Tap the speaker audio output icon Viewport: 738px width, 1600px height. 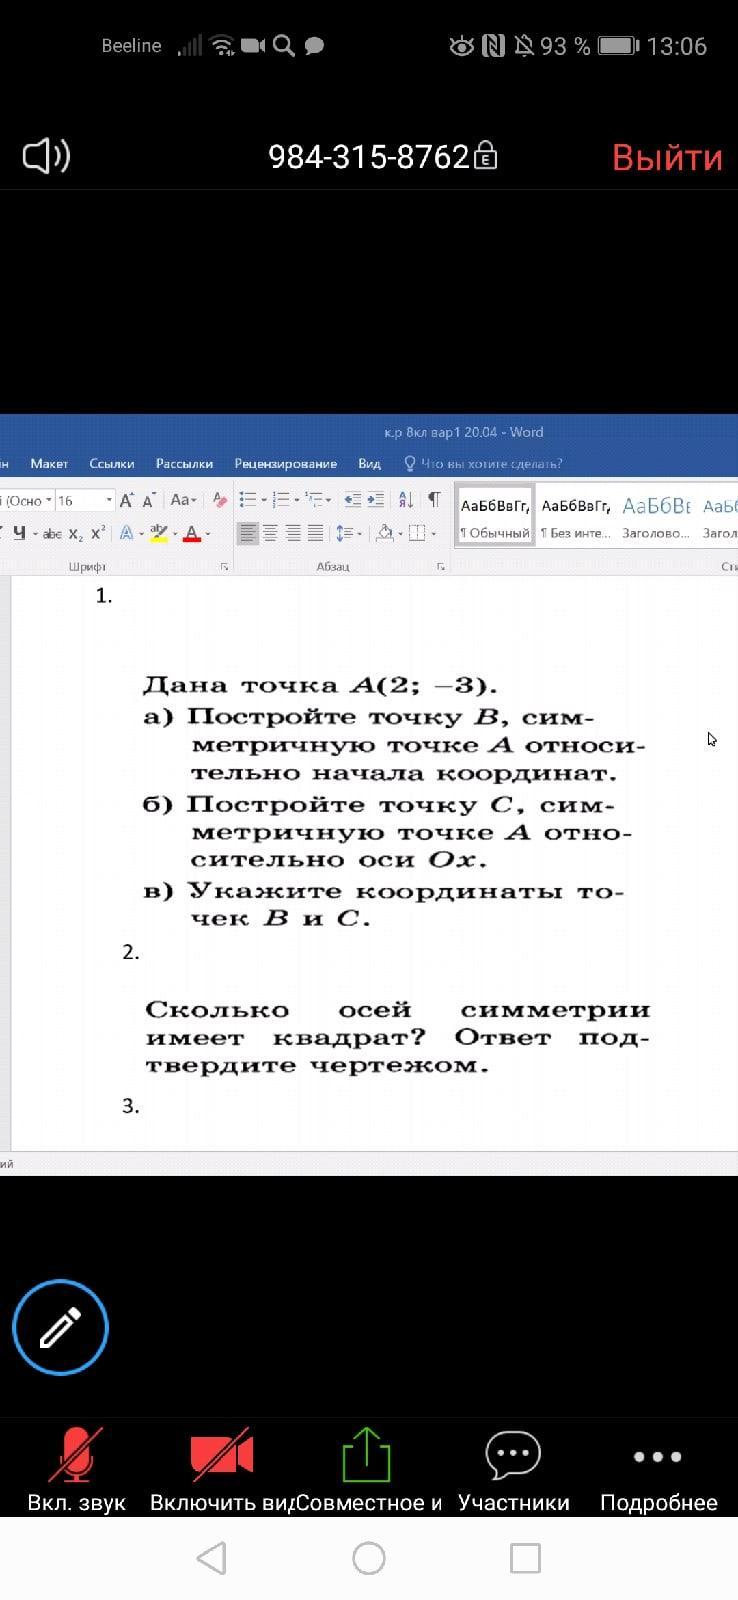pyautogui.click(x=46, y=156)
